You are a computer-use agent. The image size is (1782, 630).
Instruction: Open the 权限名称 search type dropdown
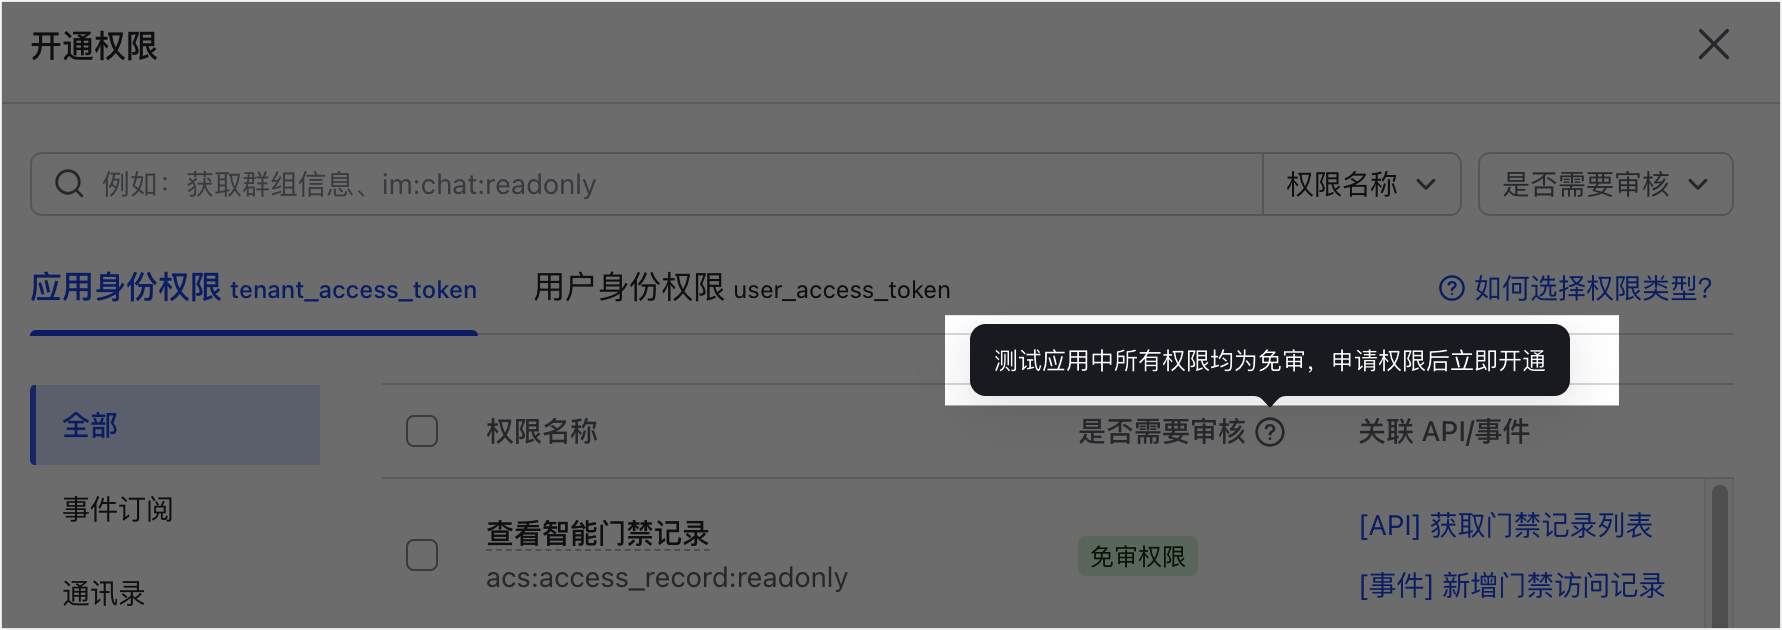pos(1362,184)
